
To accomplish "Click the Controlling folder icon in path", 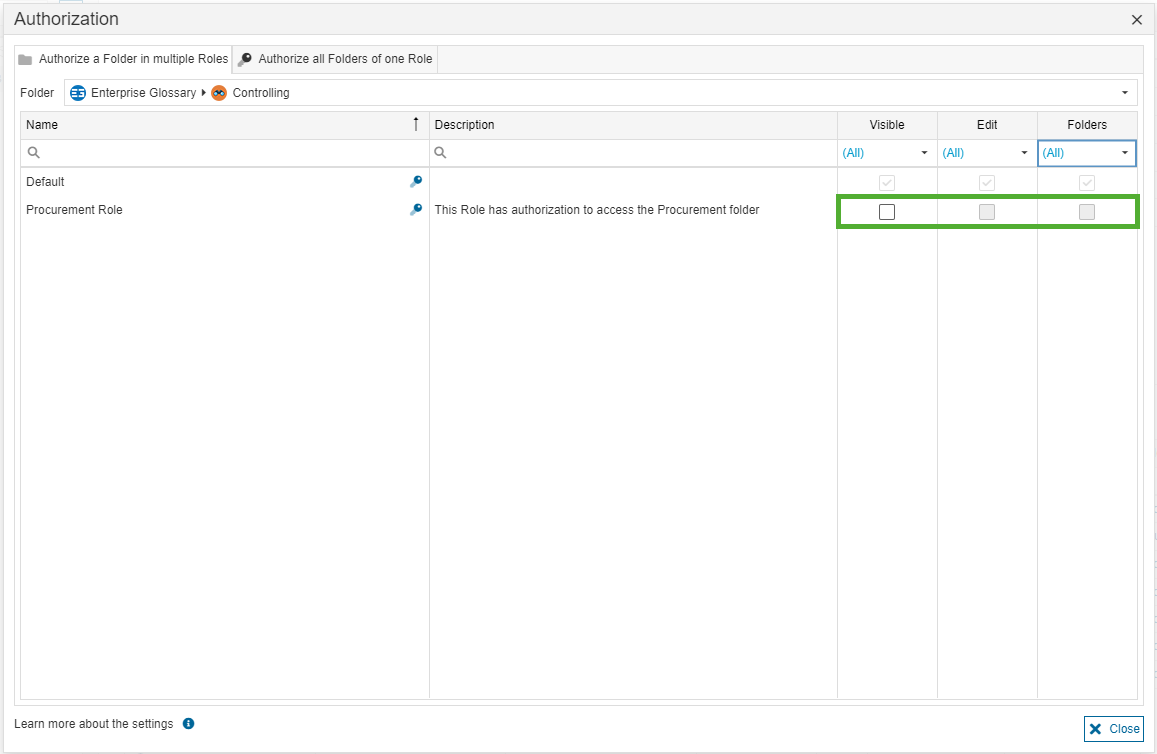I will point(219,93).
